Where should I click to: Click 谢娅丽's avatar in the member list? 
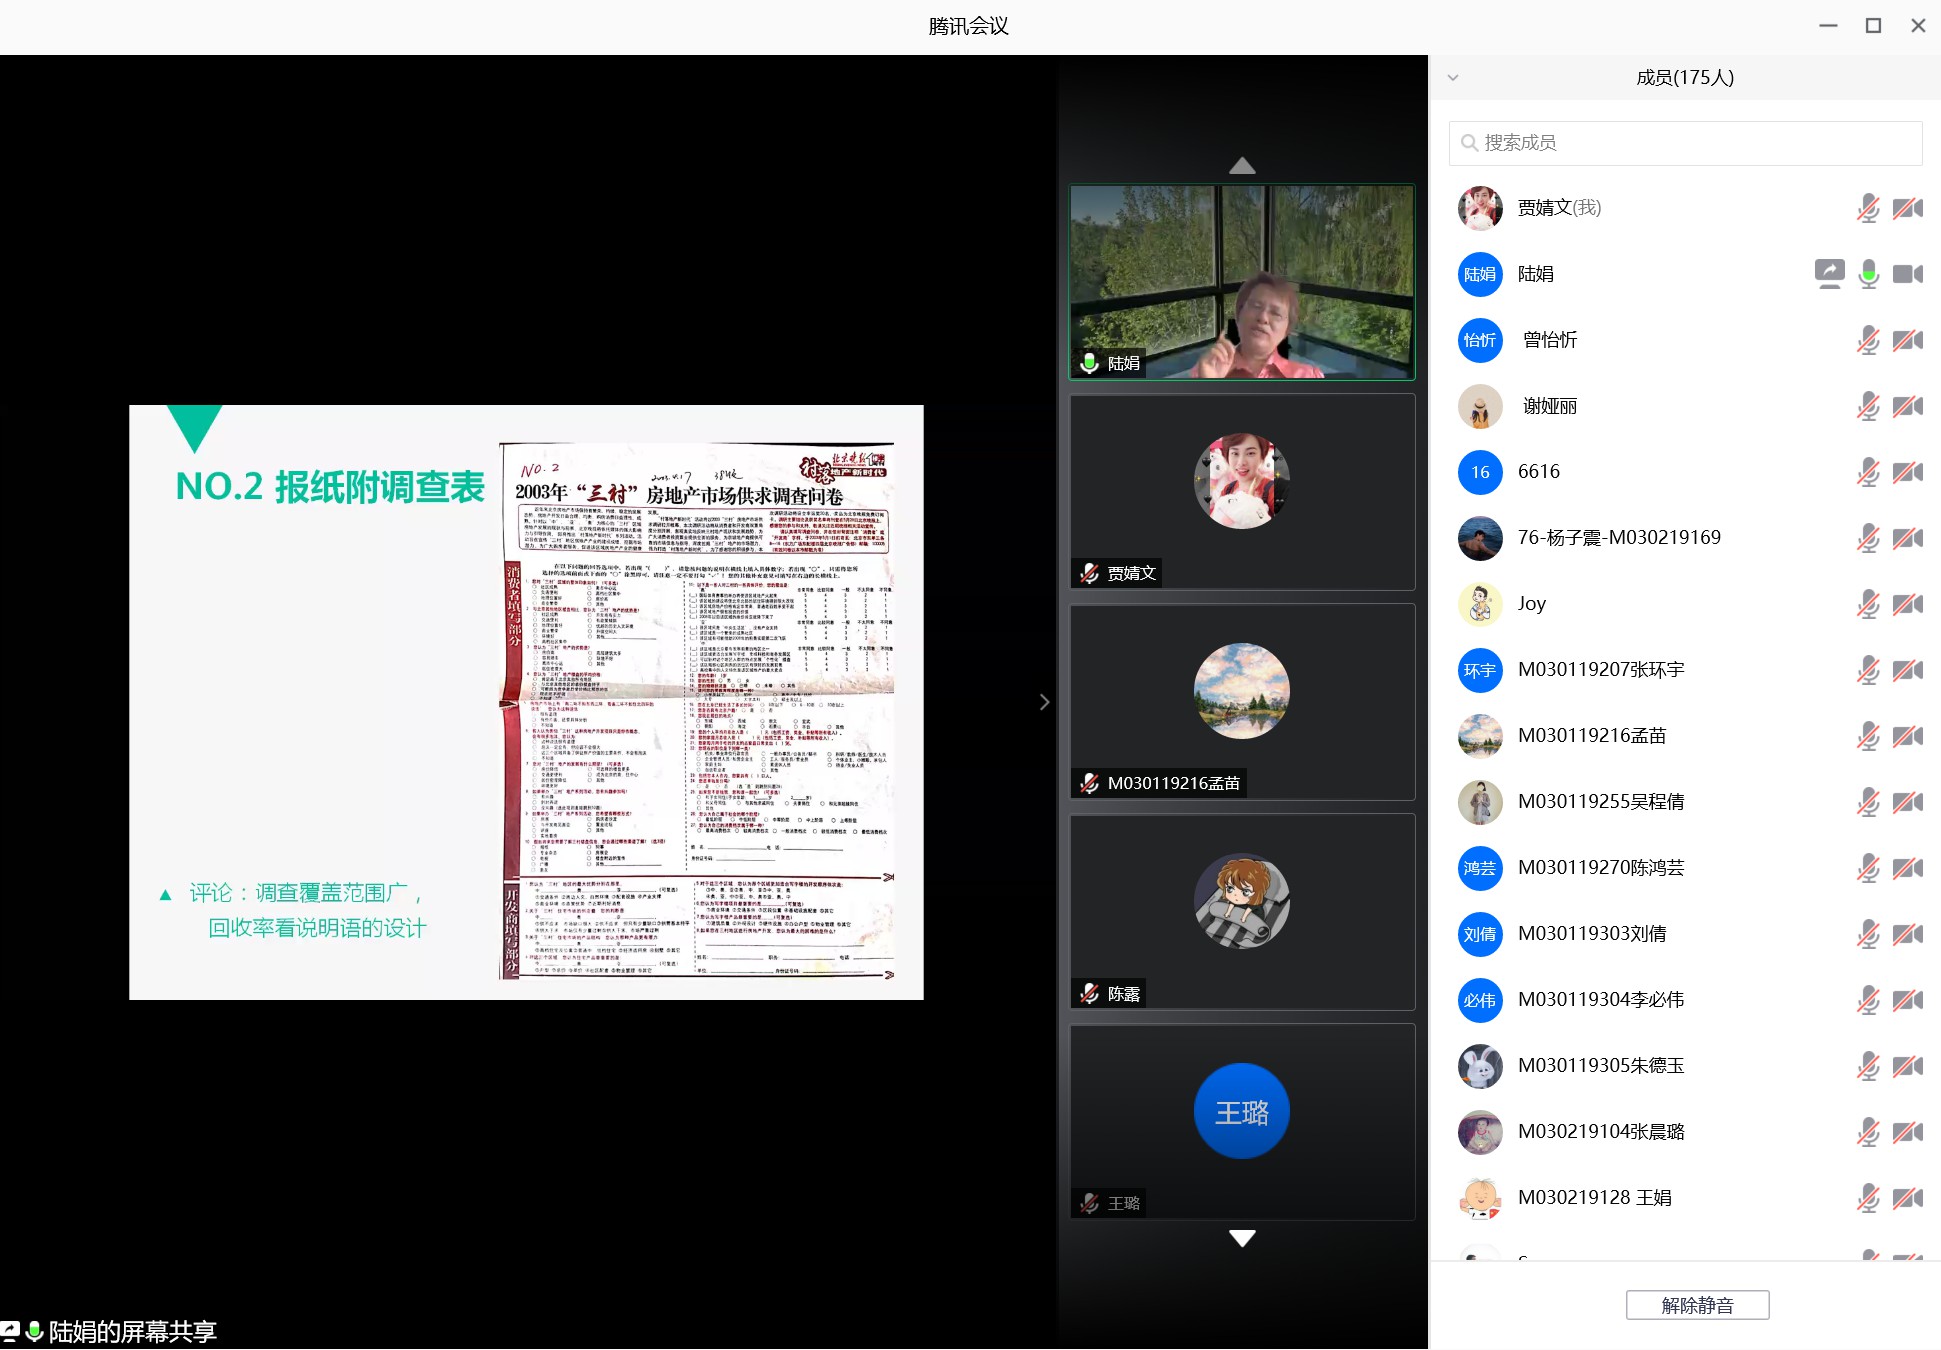(x=1480, y=406)
